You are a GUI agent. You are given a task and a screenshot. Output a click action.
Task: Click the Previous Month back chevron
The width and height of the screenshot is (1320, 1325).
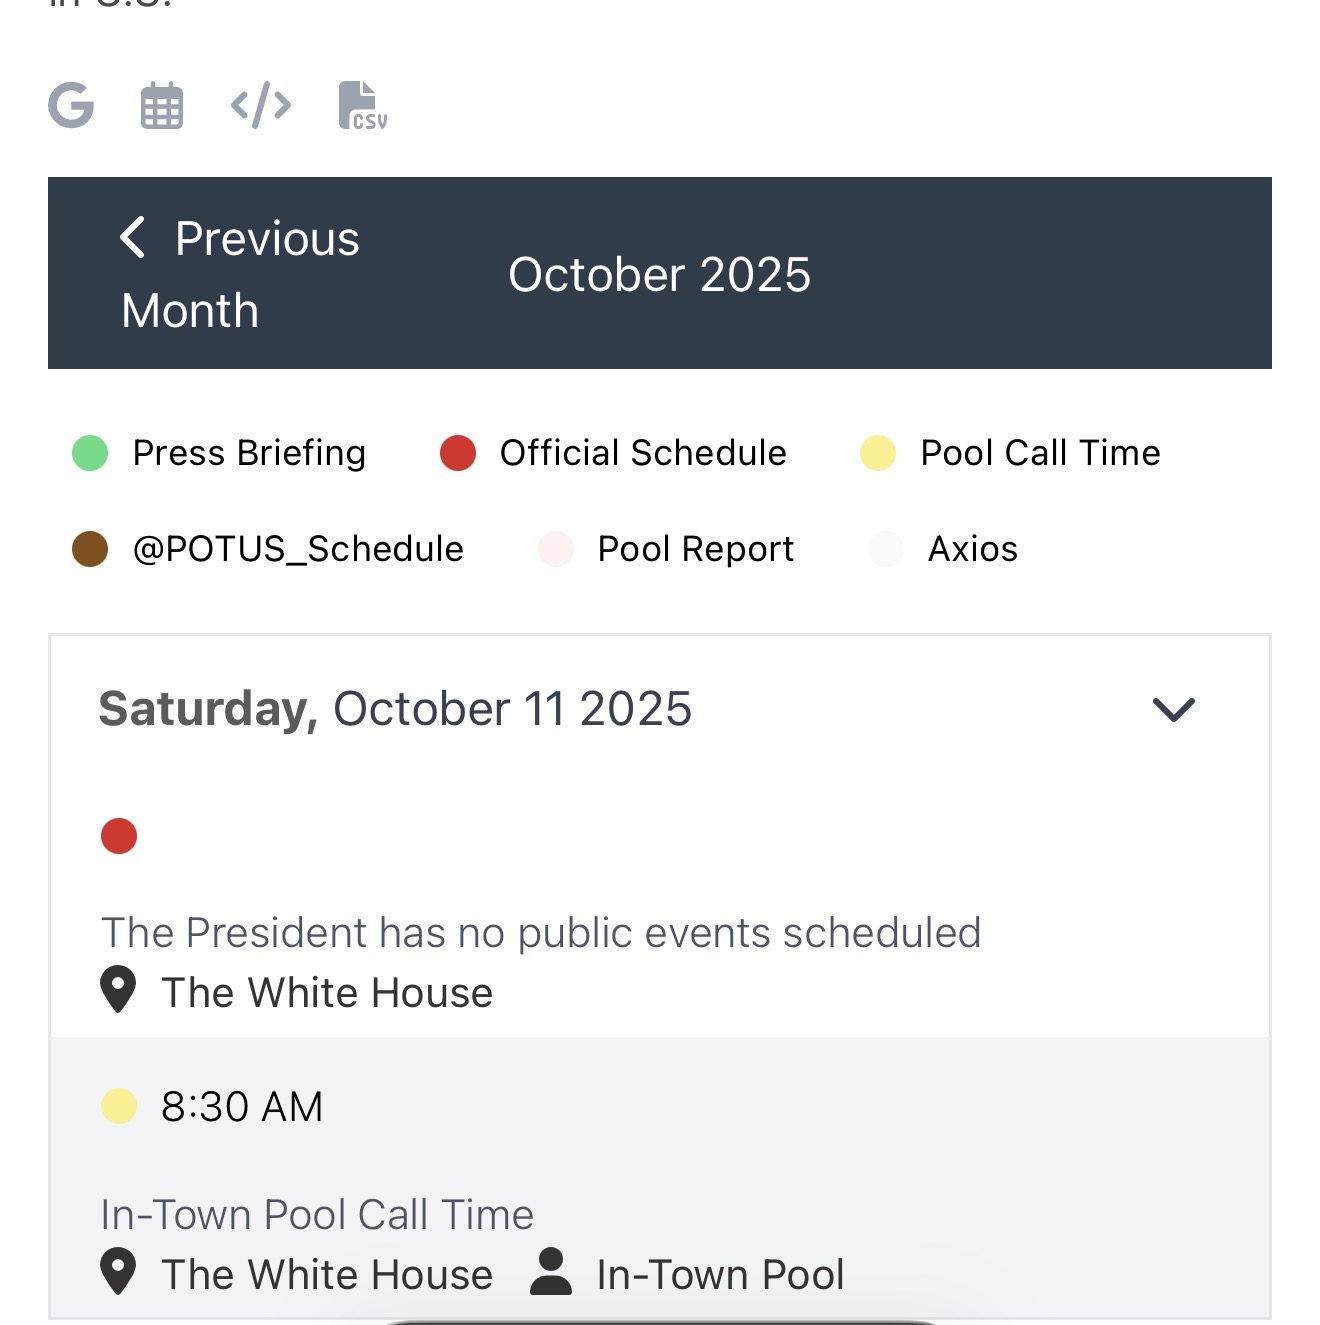click(x=133, y=238)
